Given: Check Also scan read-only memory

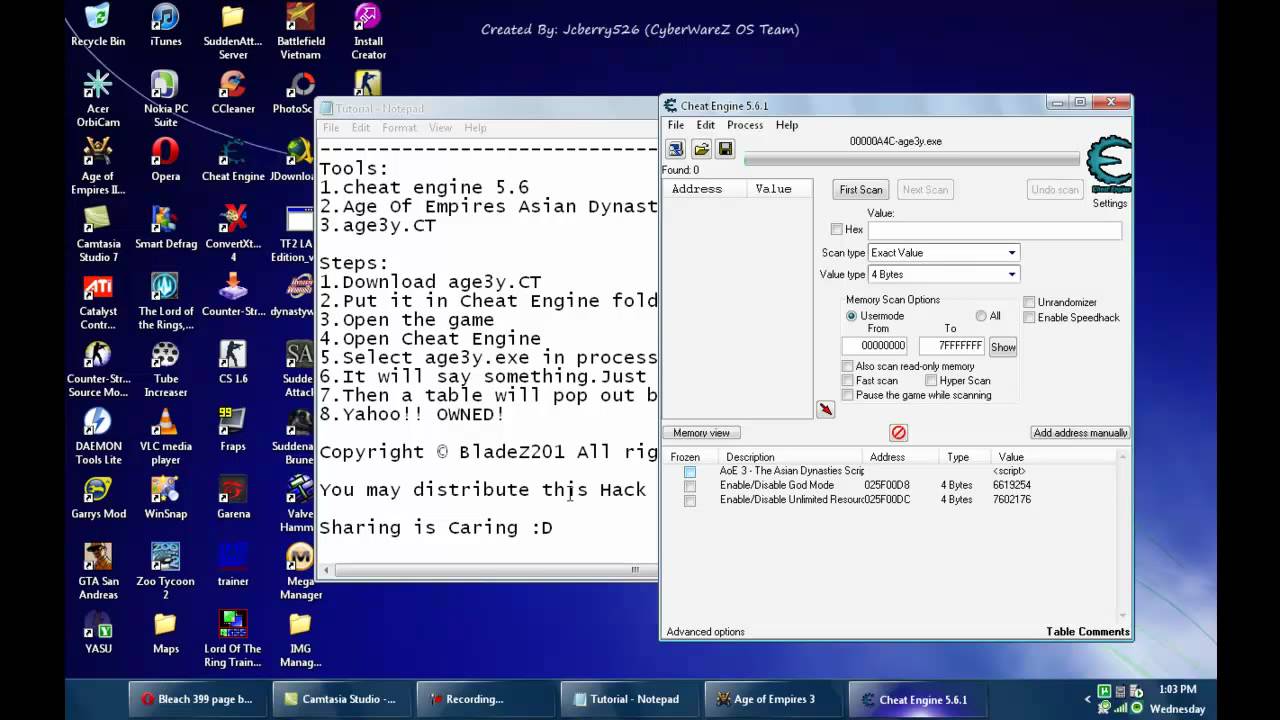Looking at the screenshot, I should pos(848,367).
